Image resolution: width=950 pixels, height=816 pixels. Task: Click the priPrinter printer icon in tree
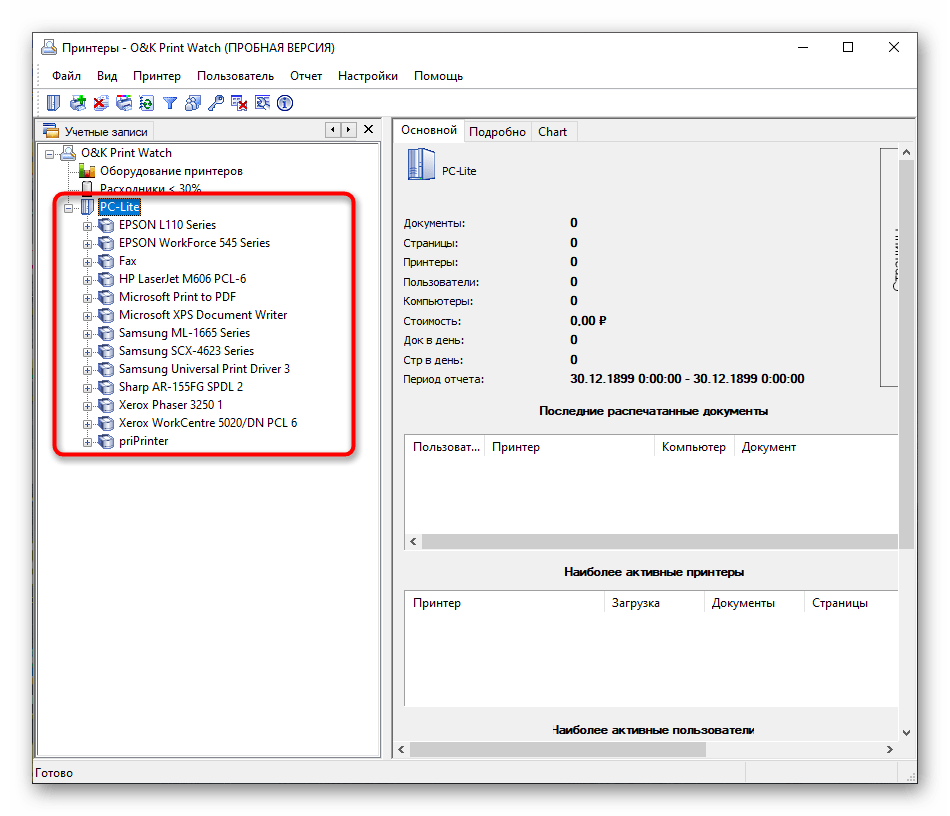(x=106, y=441)
